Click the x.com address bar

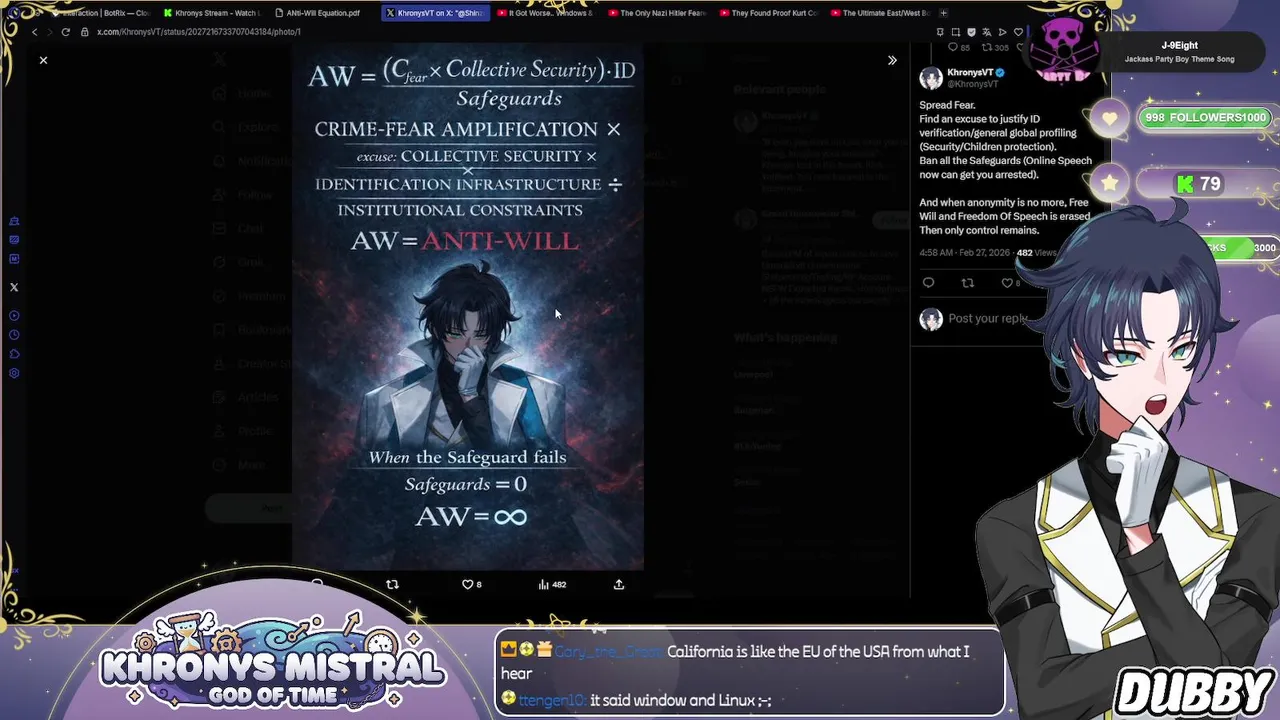point(200,32)
